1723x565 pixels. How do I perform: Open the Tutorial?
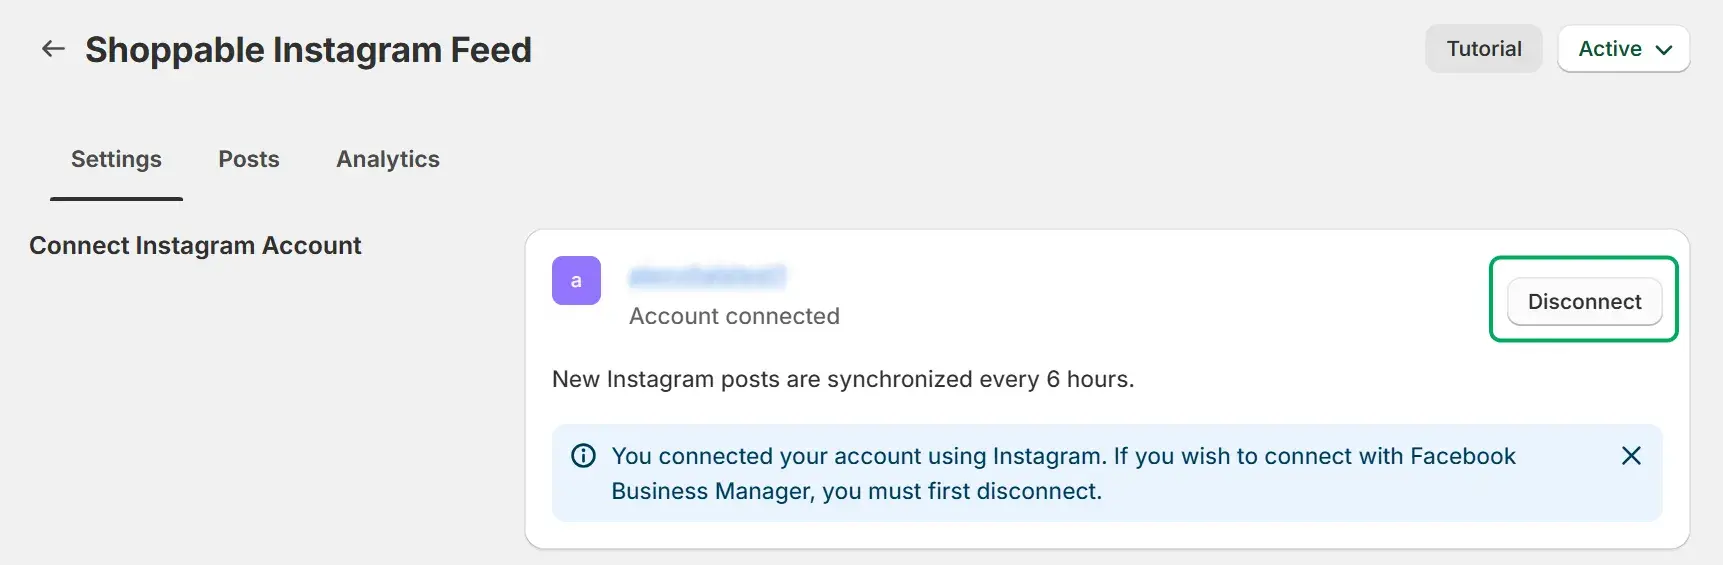click(1484, 49)
